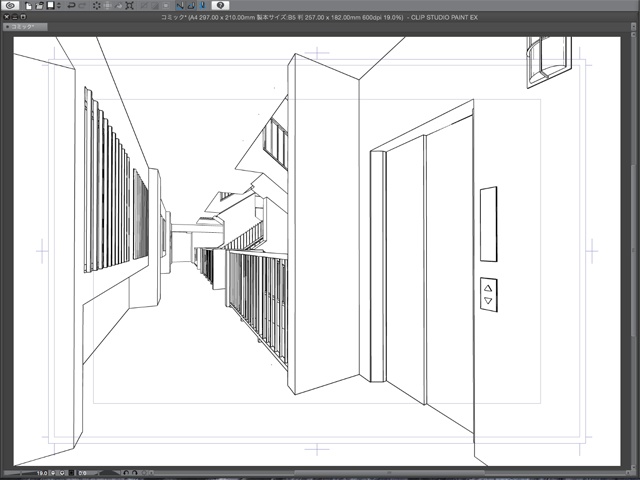Save the comic with the Save icon

(x=51, y=5)
